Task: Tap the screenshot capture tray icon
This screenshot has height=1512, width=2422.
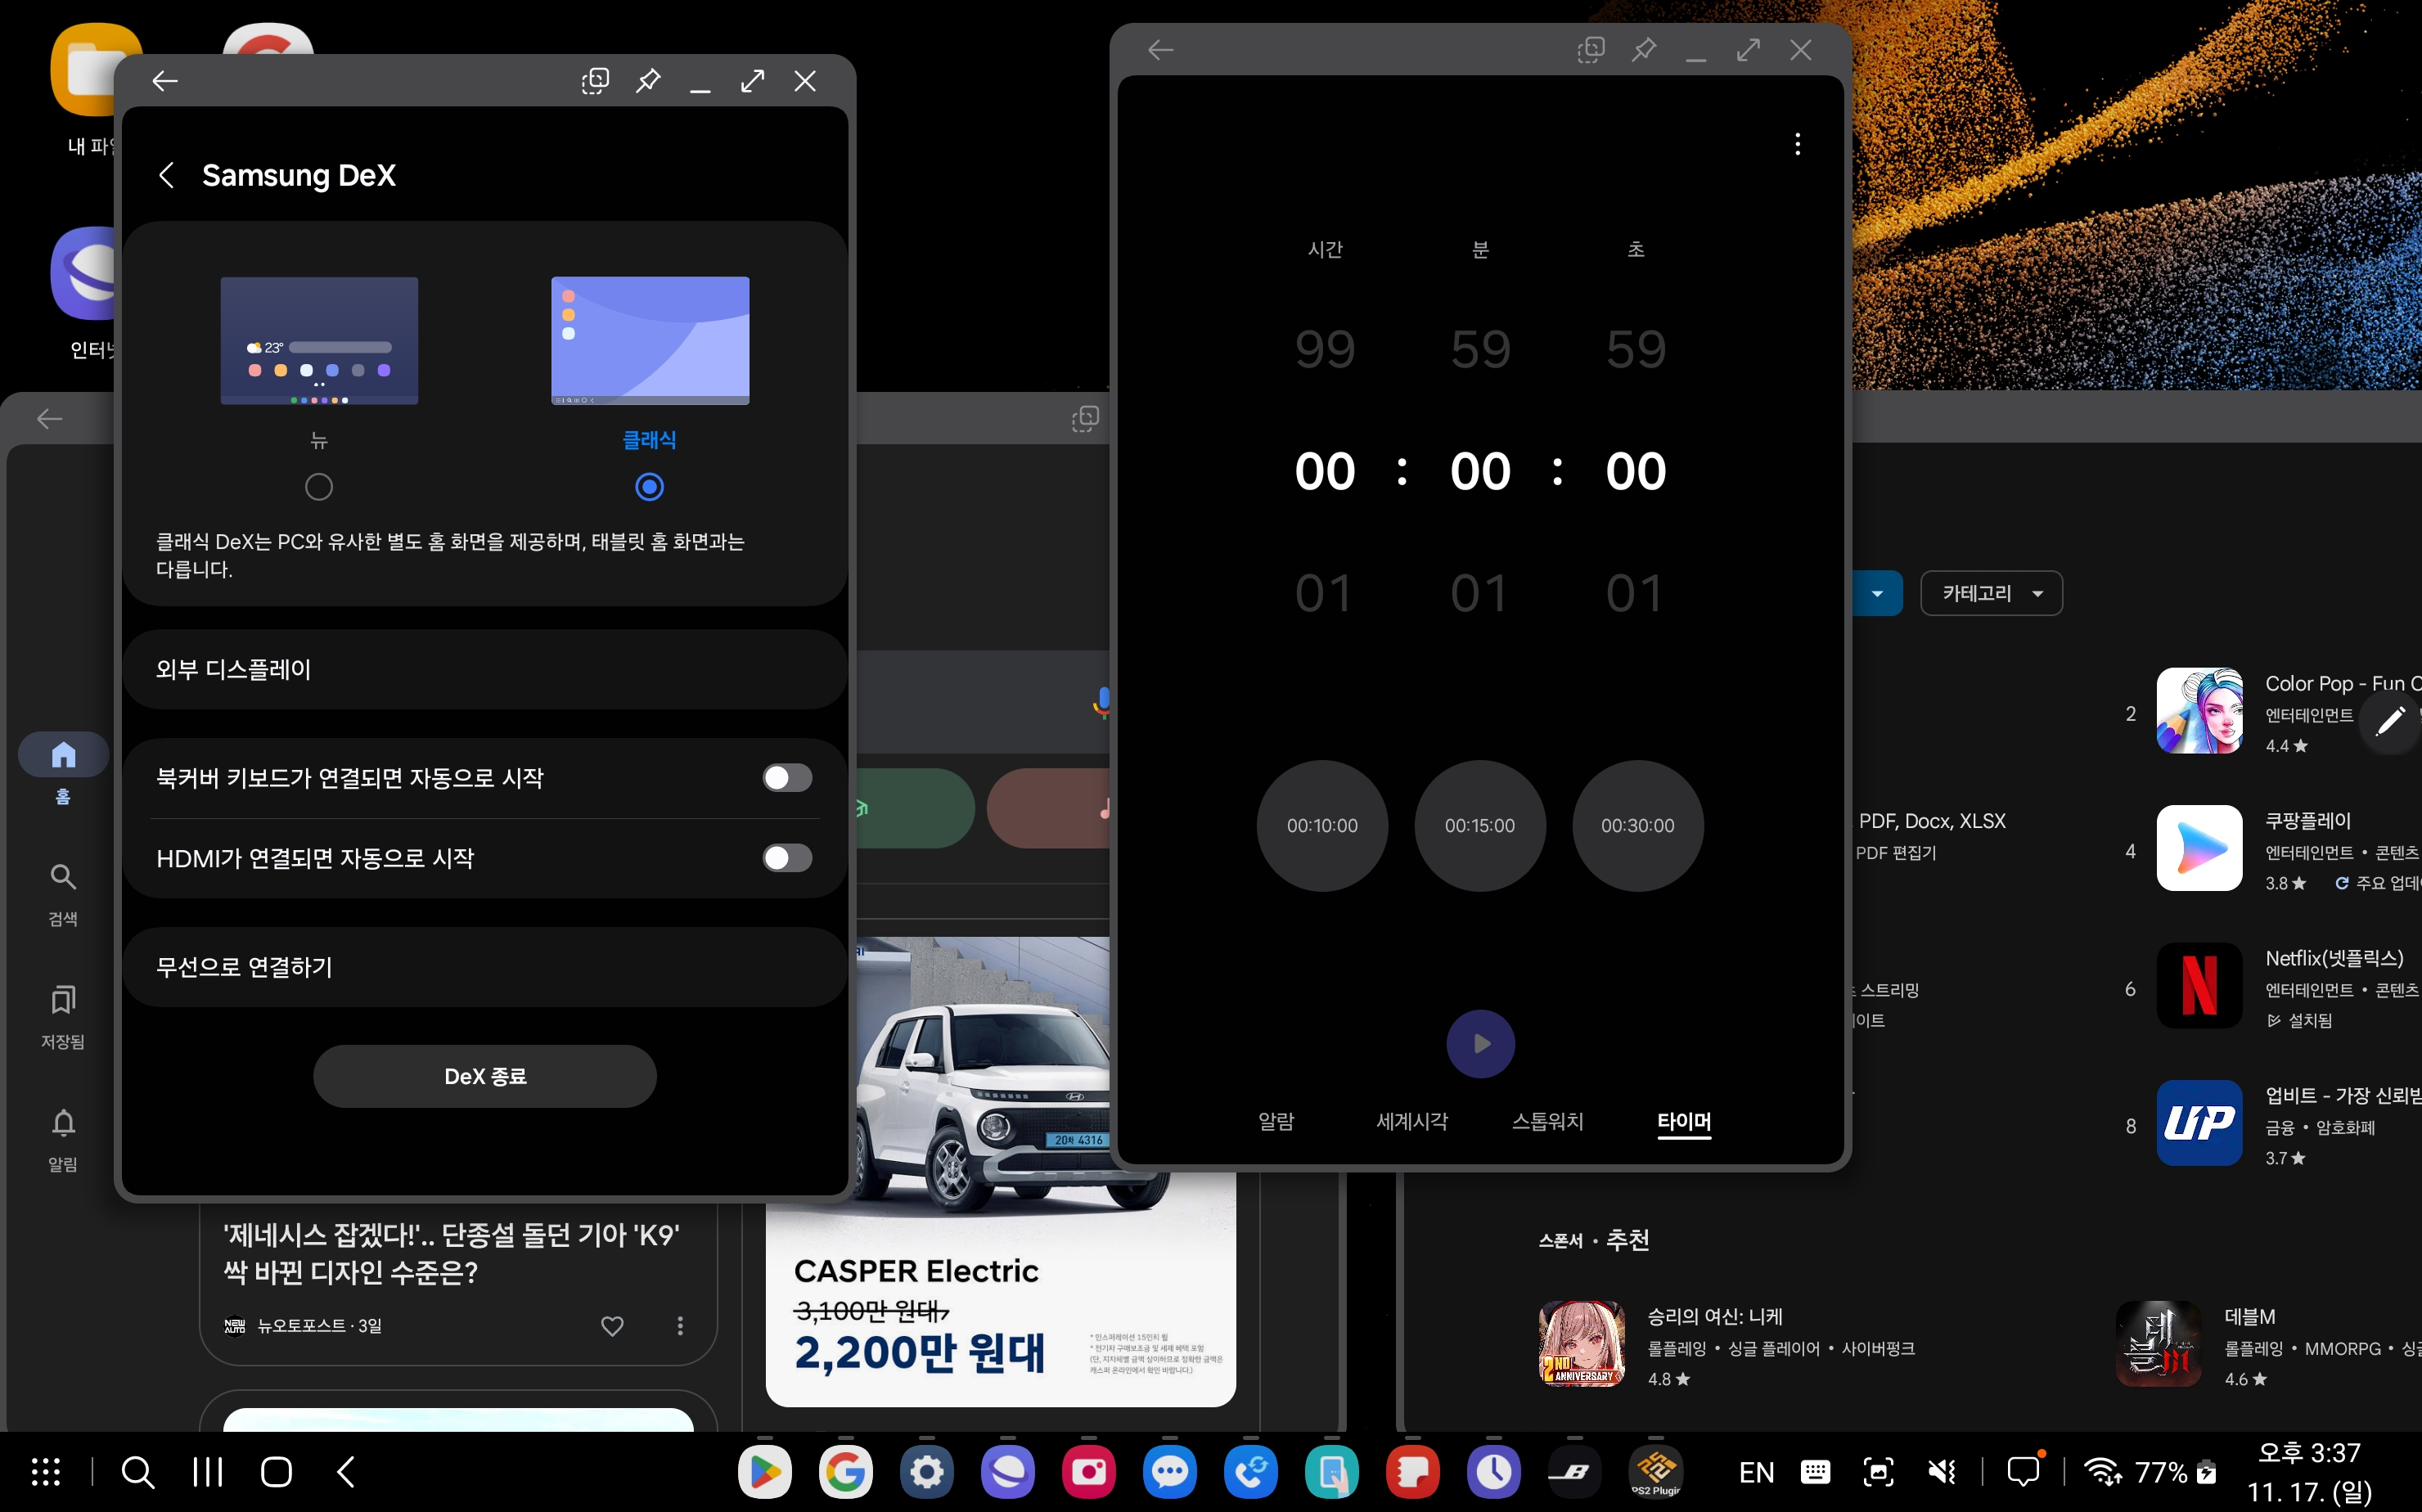Action: (1878, 1472)
